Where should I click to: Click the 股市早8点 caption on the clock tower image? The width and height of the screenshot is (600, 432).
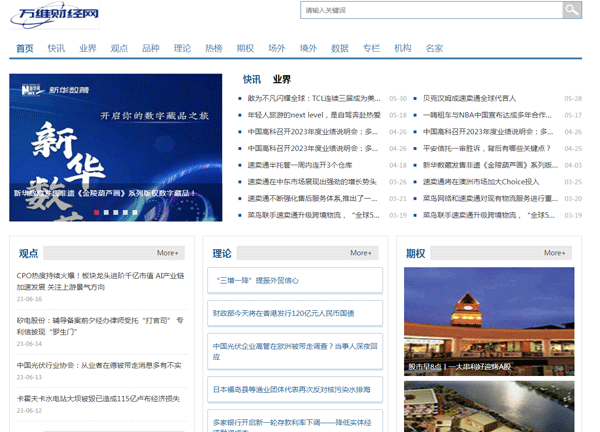tap(459, 367)
